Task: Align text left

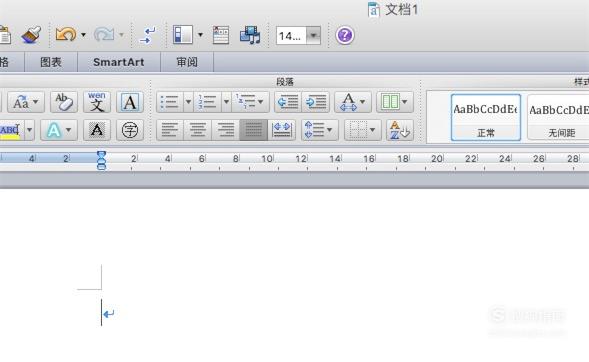Action: tap(170, 130)
